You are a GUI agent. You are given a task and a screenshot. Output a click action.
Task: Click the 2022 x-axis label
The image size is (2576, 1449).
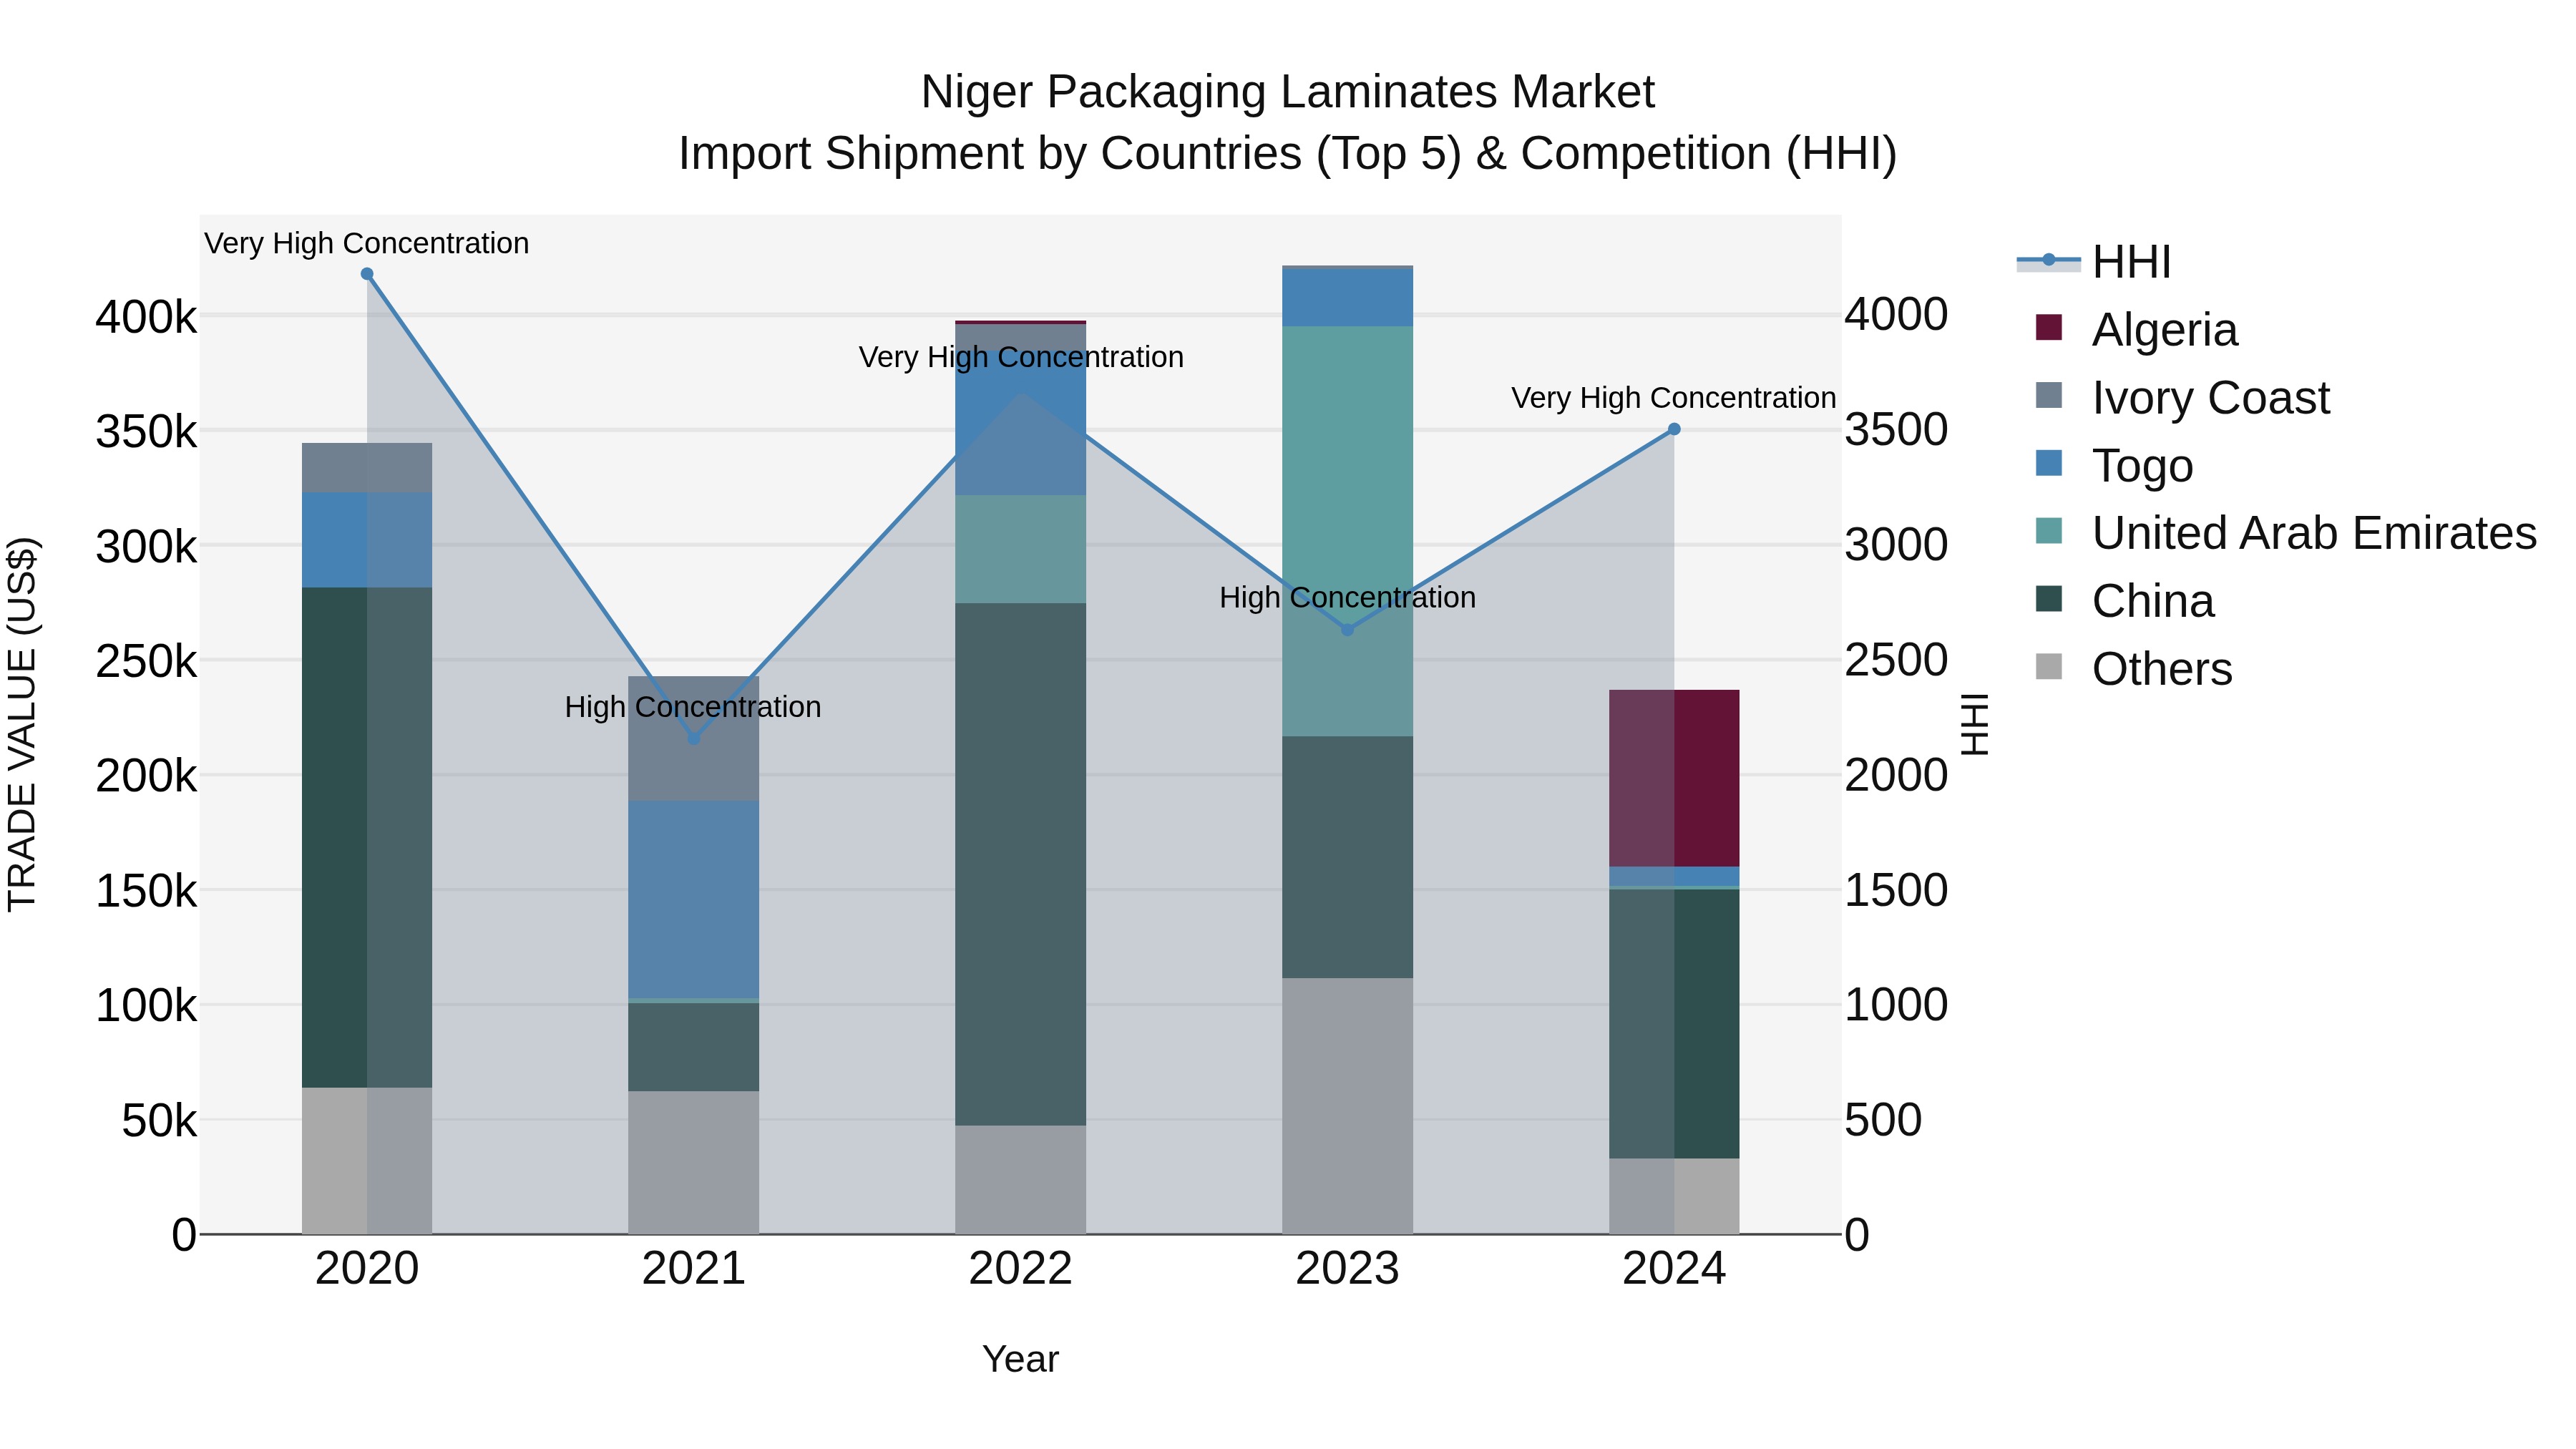pyautogui.click(x=1020, y=1269)
